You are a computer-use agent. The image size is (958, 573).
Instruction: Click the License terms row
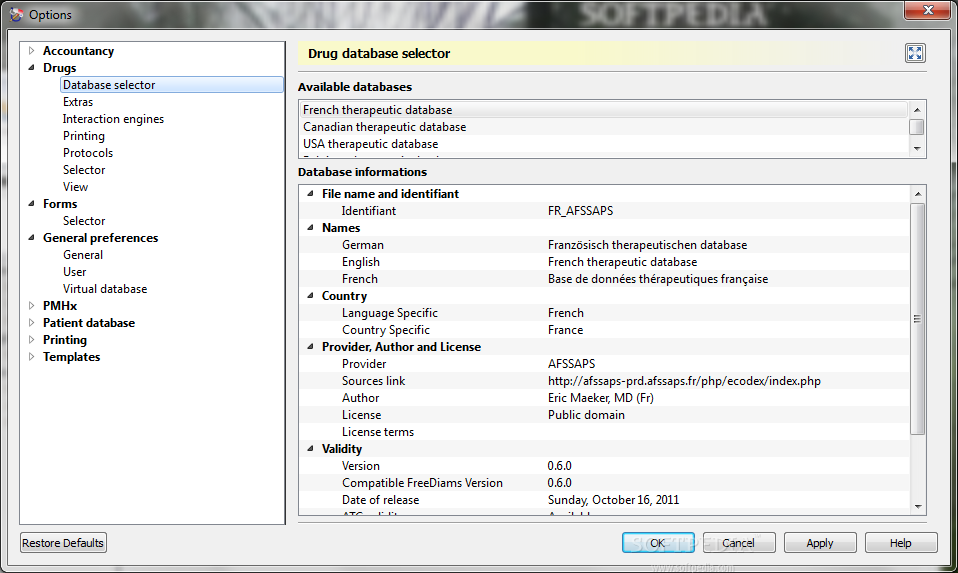(x=604, y=432)
